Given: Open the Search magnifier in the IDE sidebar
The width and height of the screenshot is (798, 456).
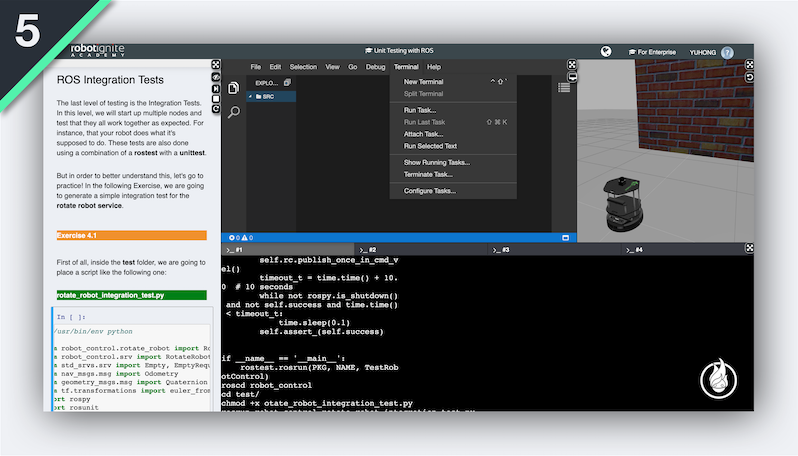Looking at the screenshot, I should pyautogui.click(x=234, y=112).
